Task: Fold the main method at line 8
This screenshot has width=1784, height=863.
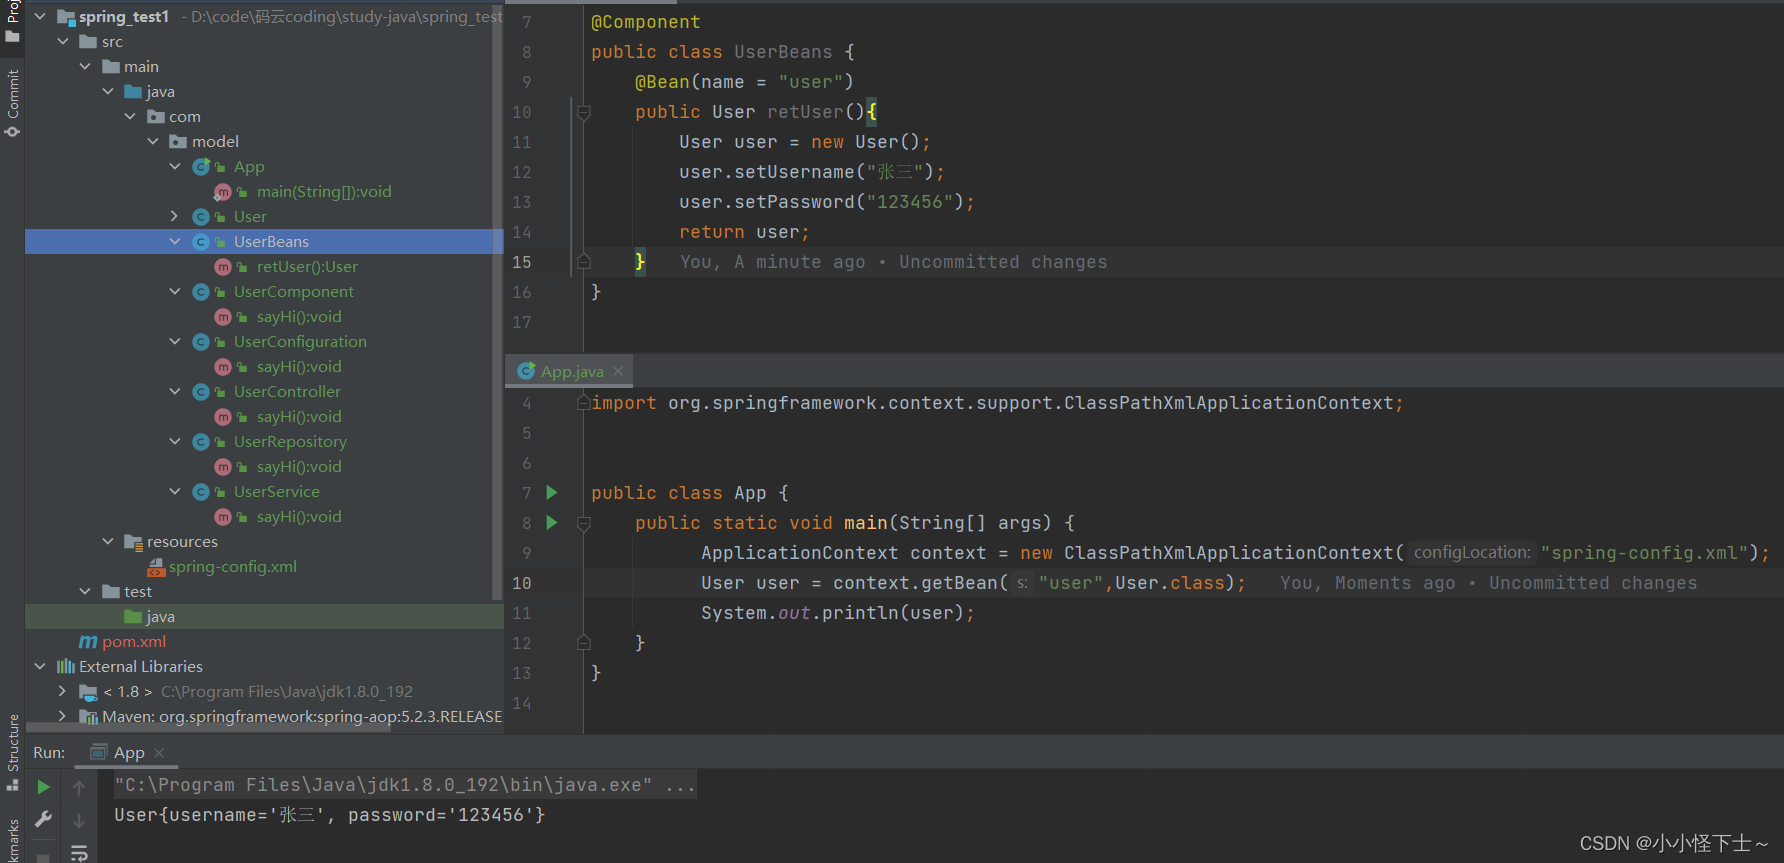Action: click(x=584, y=524)
